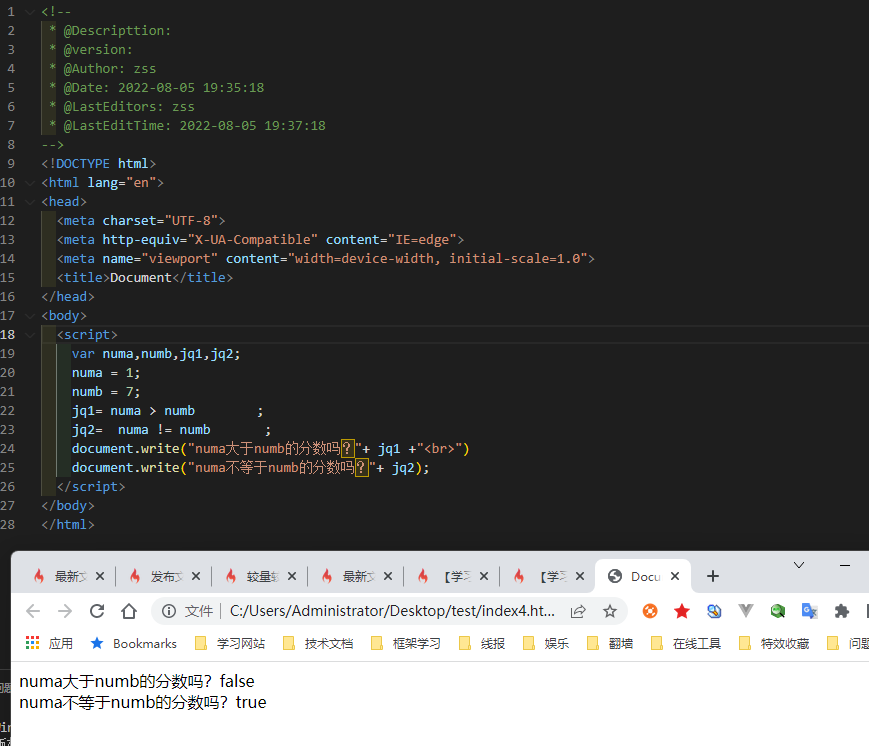Click the 'jq1= numa > numb' code line
The height and width of the screenshot is (746, 869).
[x=167, y=411]
